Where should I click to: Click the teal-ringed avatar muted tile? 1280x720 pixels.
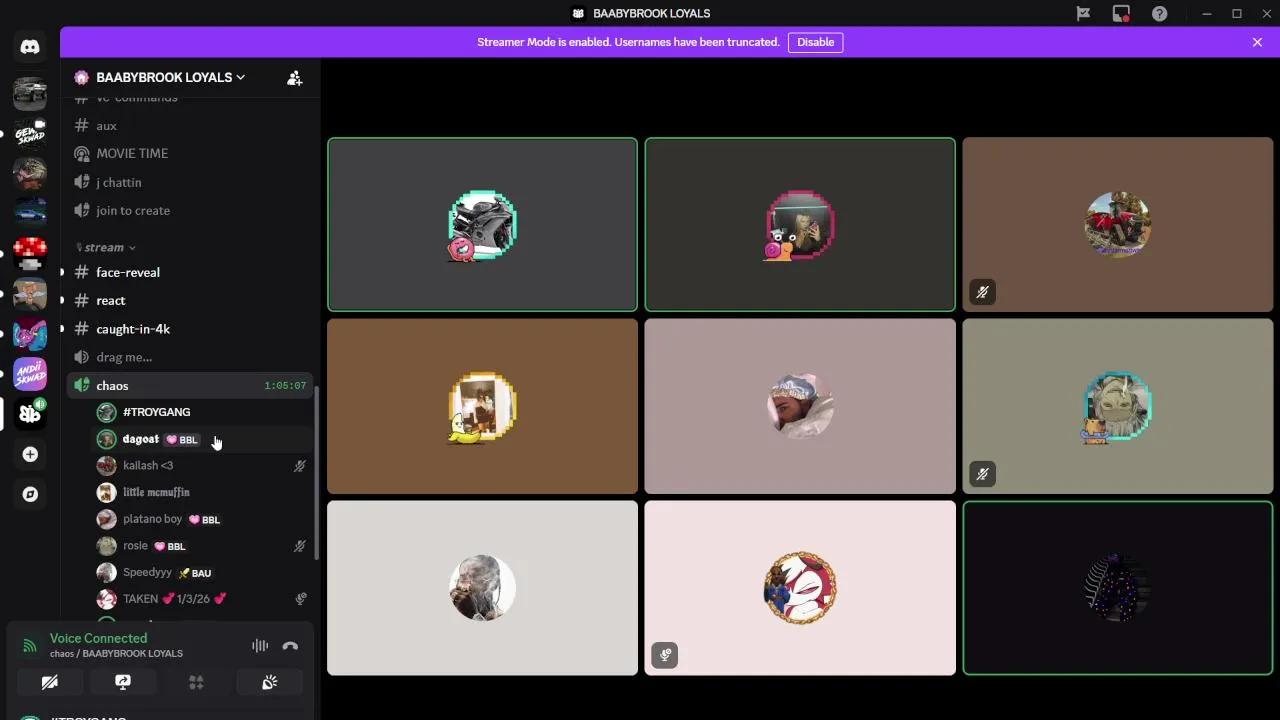click(x=1117, y=407)
